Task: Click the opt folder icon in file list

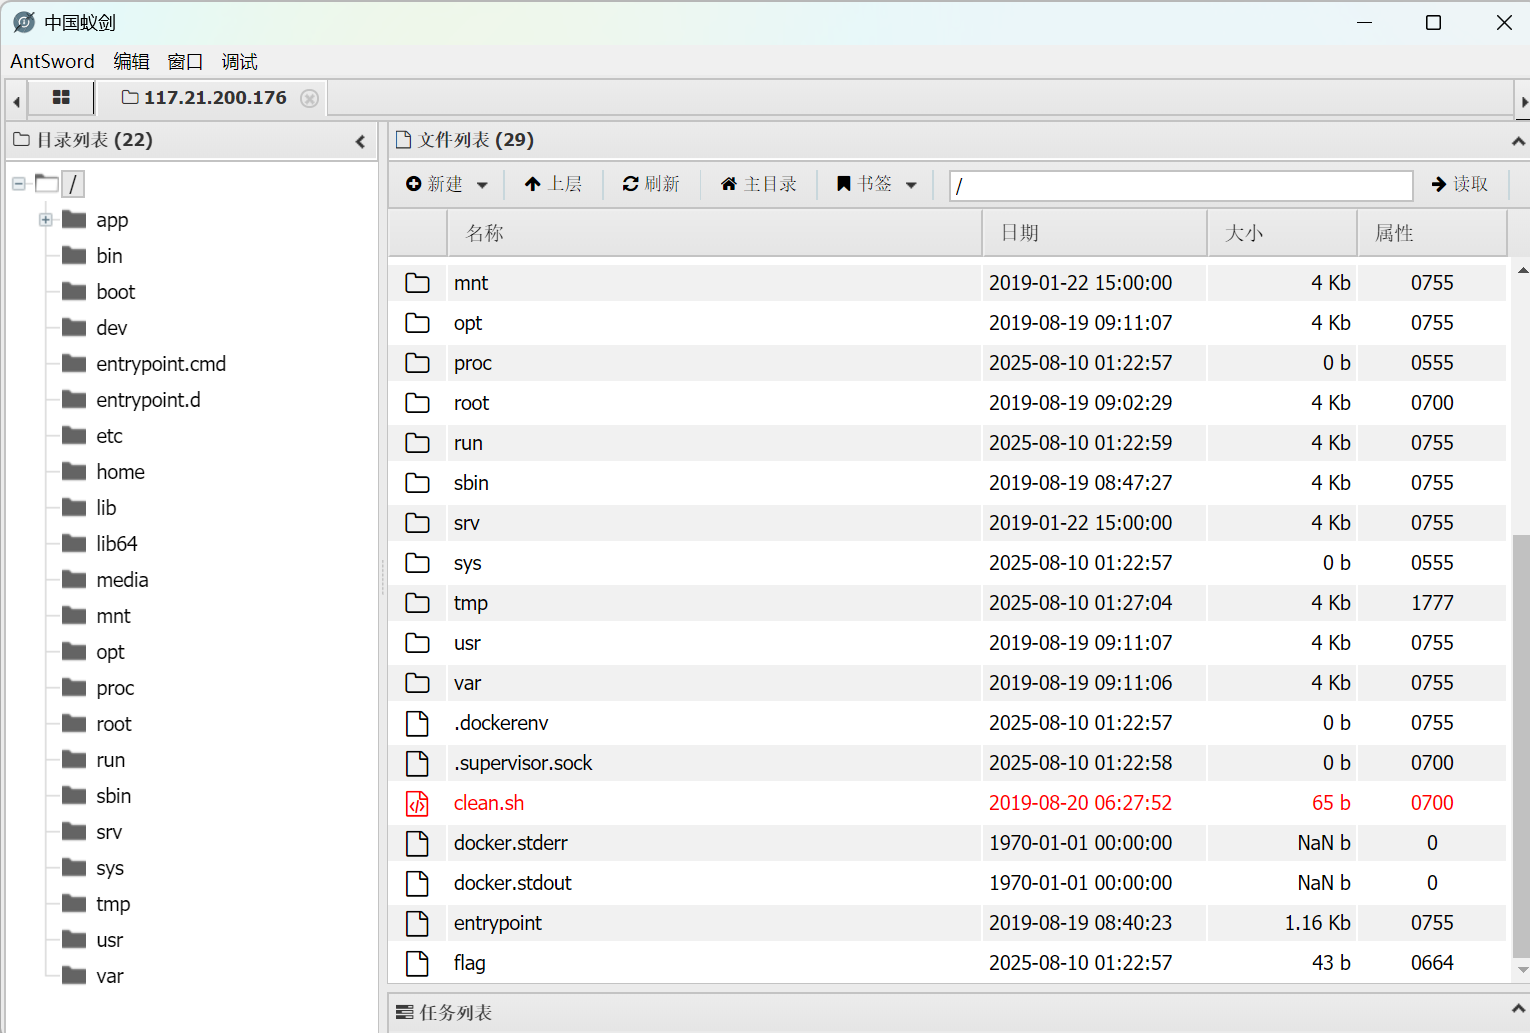Action: coord(417,323)
